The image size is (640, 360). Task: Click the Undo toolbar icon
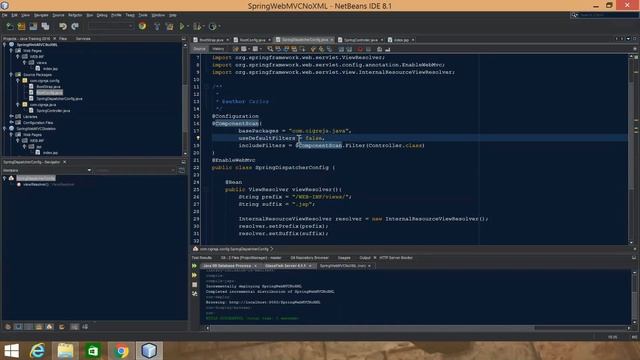(x=63, y=27)
